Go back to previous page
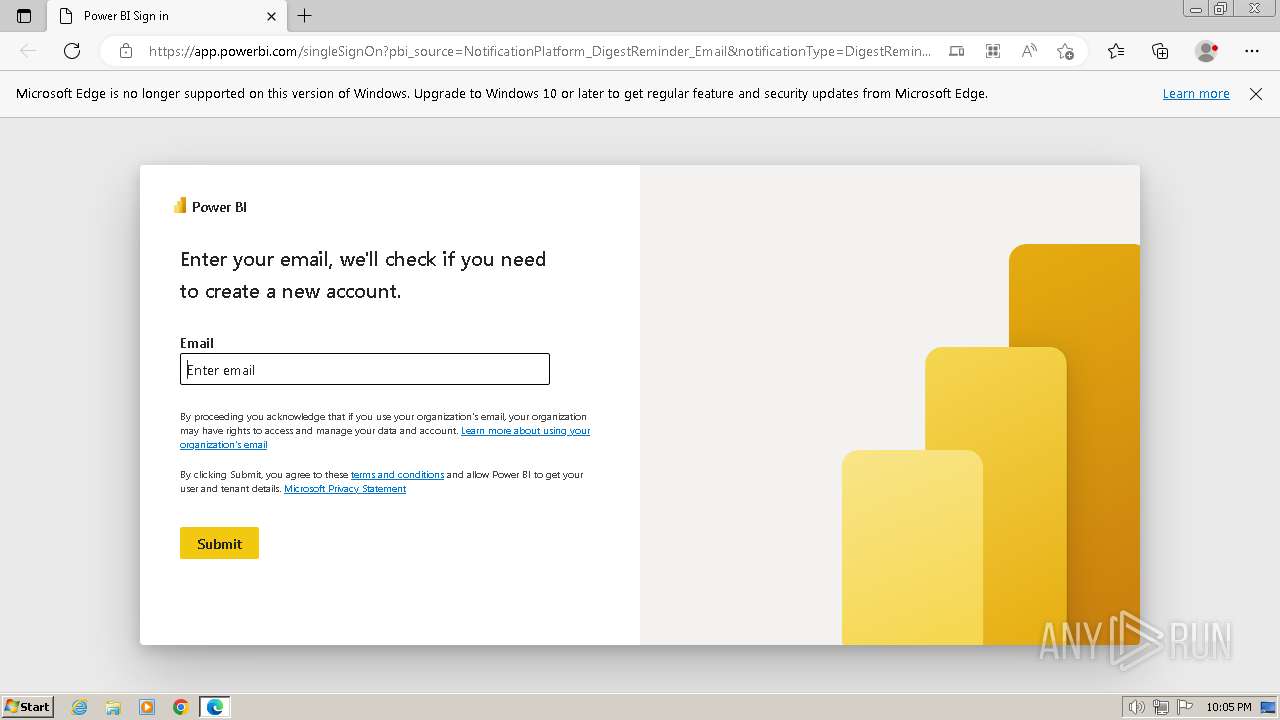1280x720 pixels. (x=28, y=51)
